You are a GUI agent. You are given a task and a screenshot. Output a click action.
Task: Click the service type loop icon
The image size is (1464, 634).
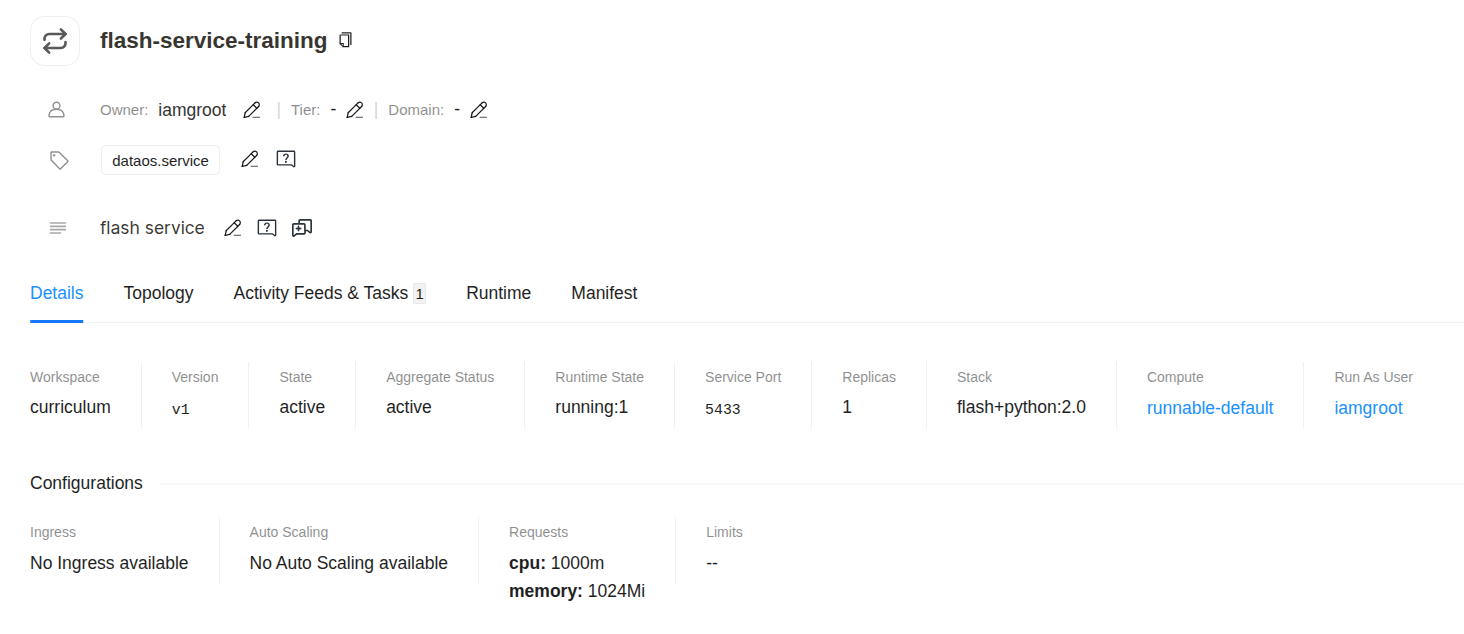point(55,41)
